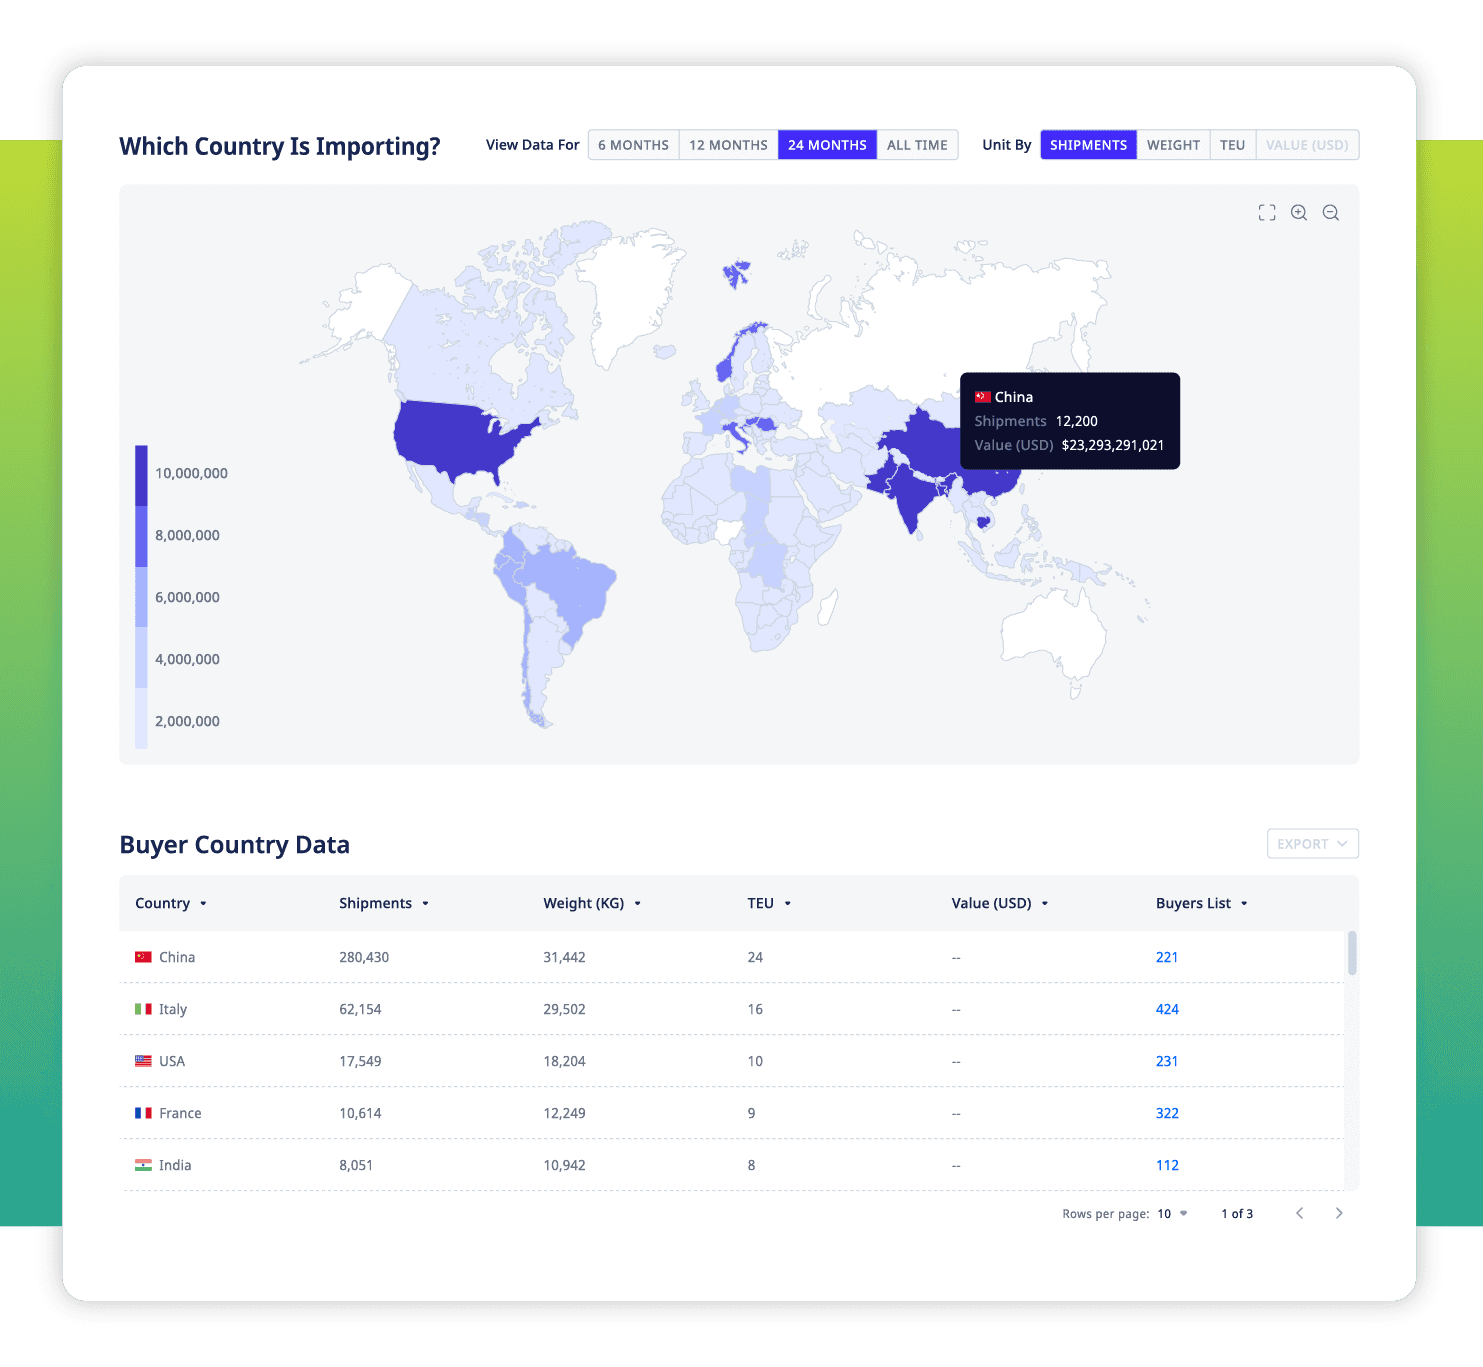Go to the next table page
1483x1367 pixels.
click(1339, 1213)
